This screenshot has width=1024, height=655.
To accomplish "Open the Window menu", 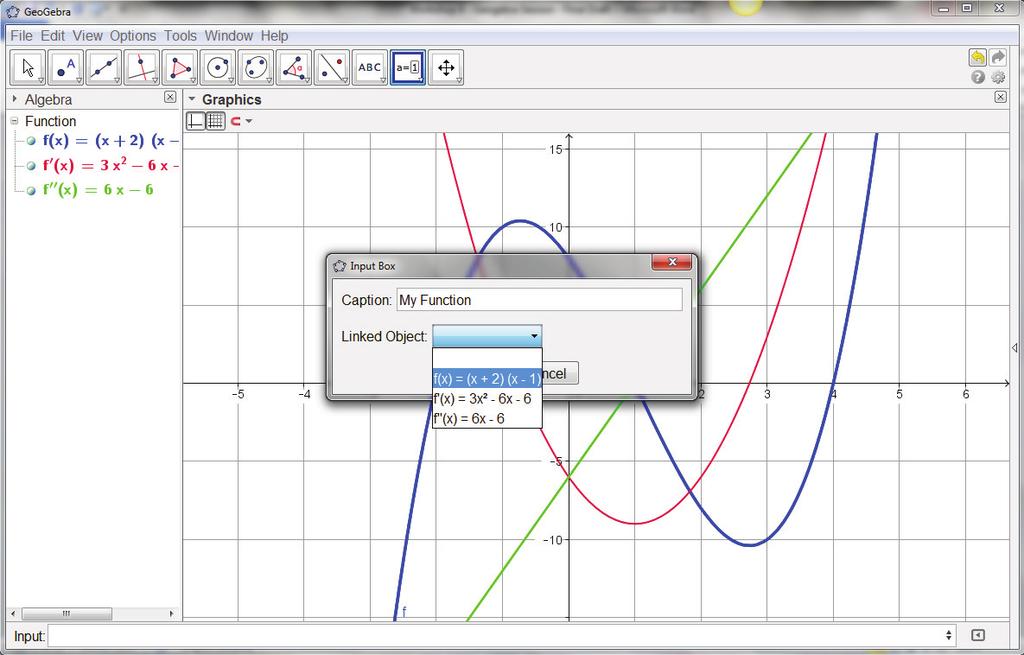I will 229,35.
